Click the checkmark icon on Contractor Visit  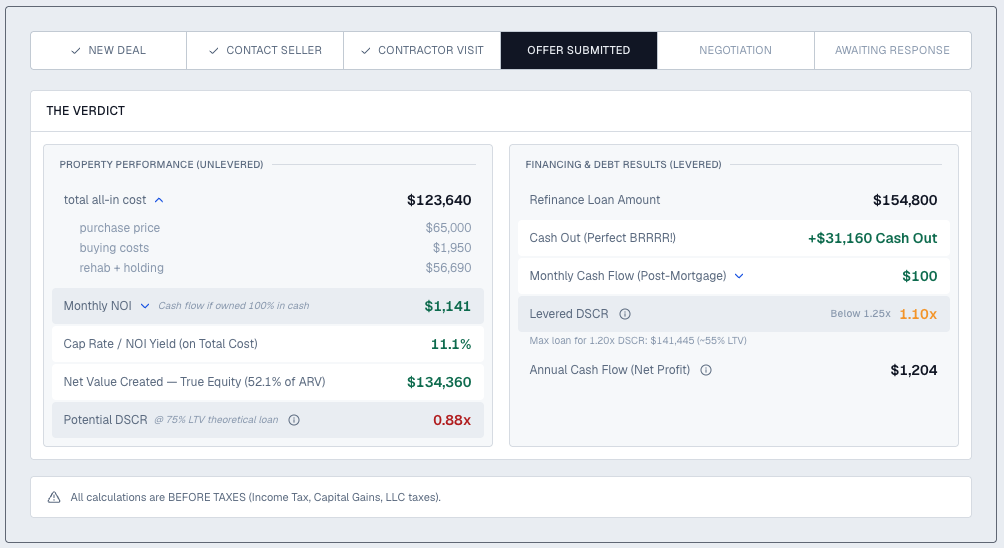[x=366, y=51]
